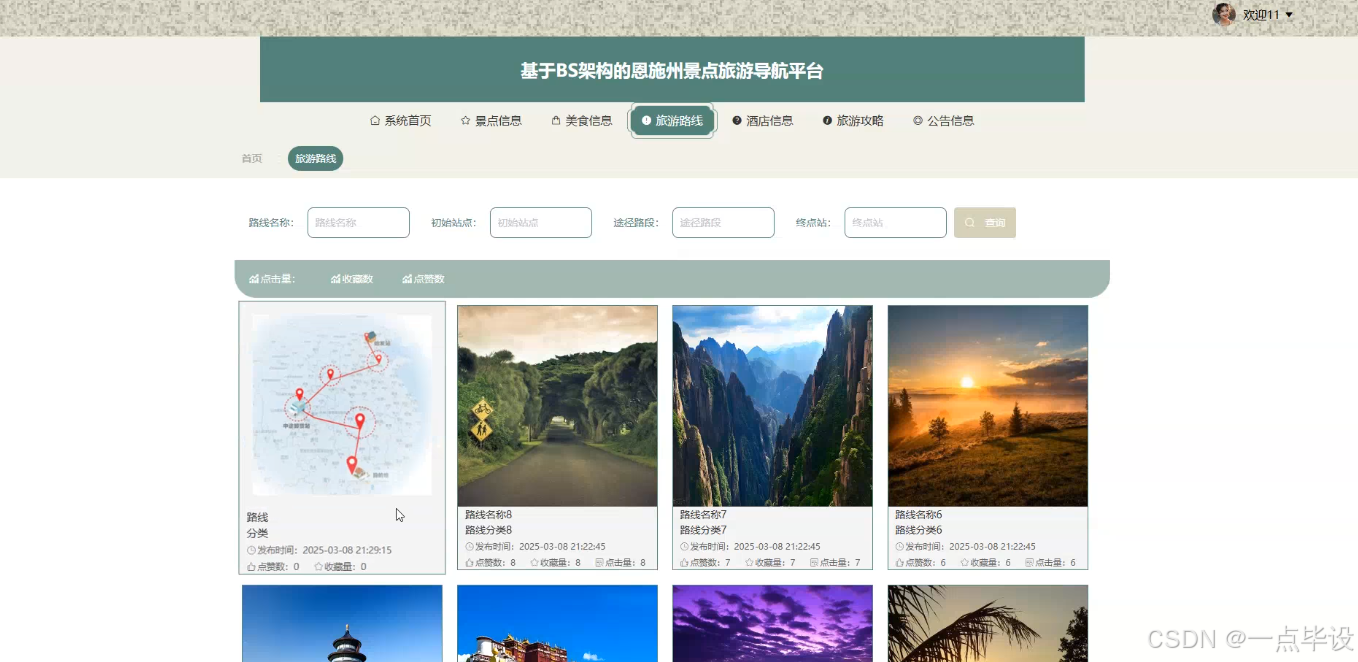Click the copyright icon beside 公告信息

click(918, 120)
